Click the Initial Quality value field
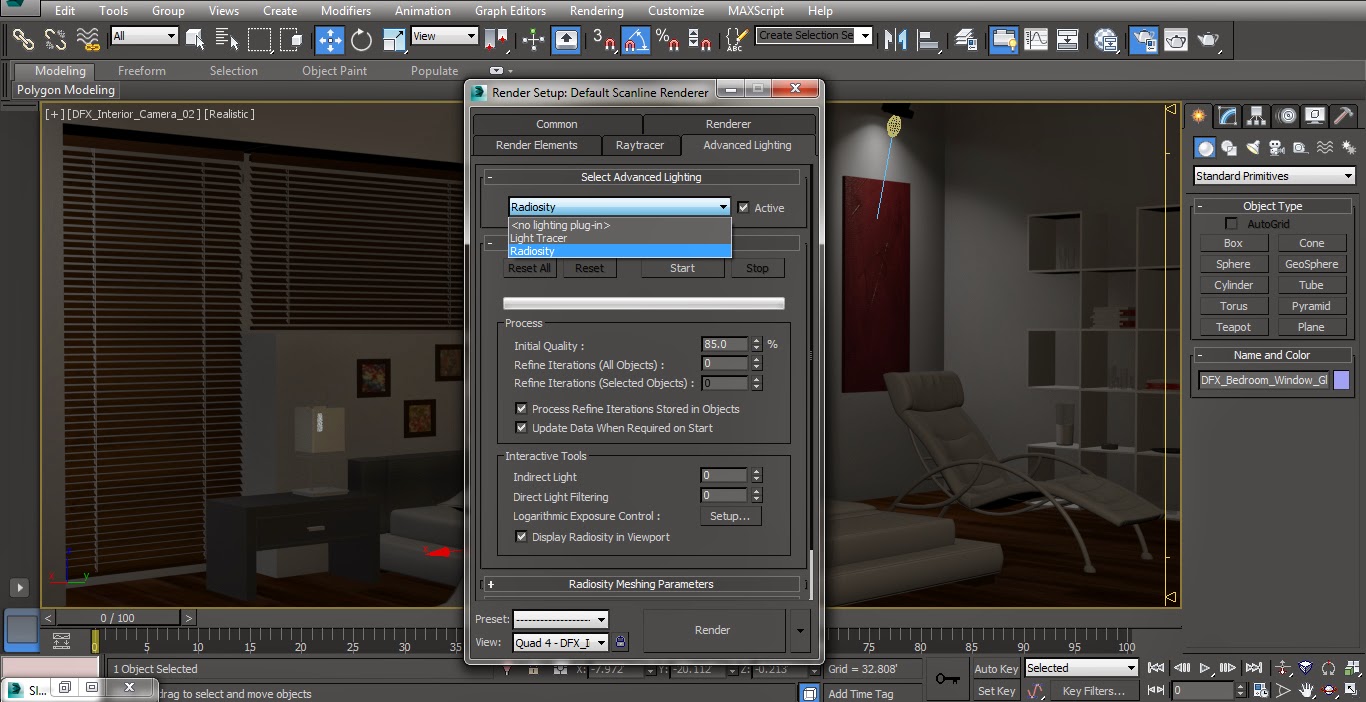 (x=723, y=343)
